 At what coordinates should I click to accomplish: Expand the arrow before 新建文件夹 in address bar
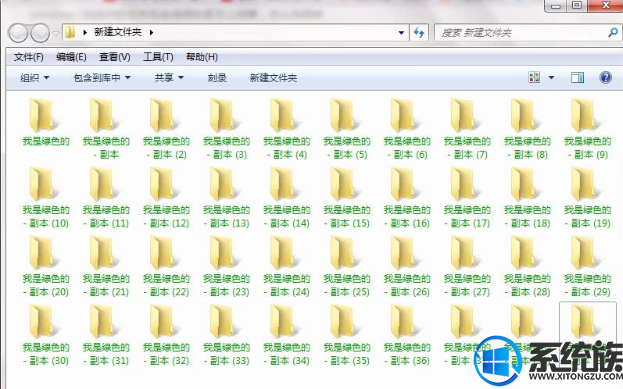85,33
